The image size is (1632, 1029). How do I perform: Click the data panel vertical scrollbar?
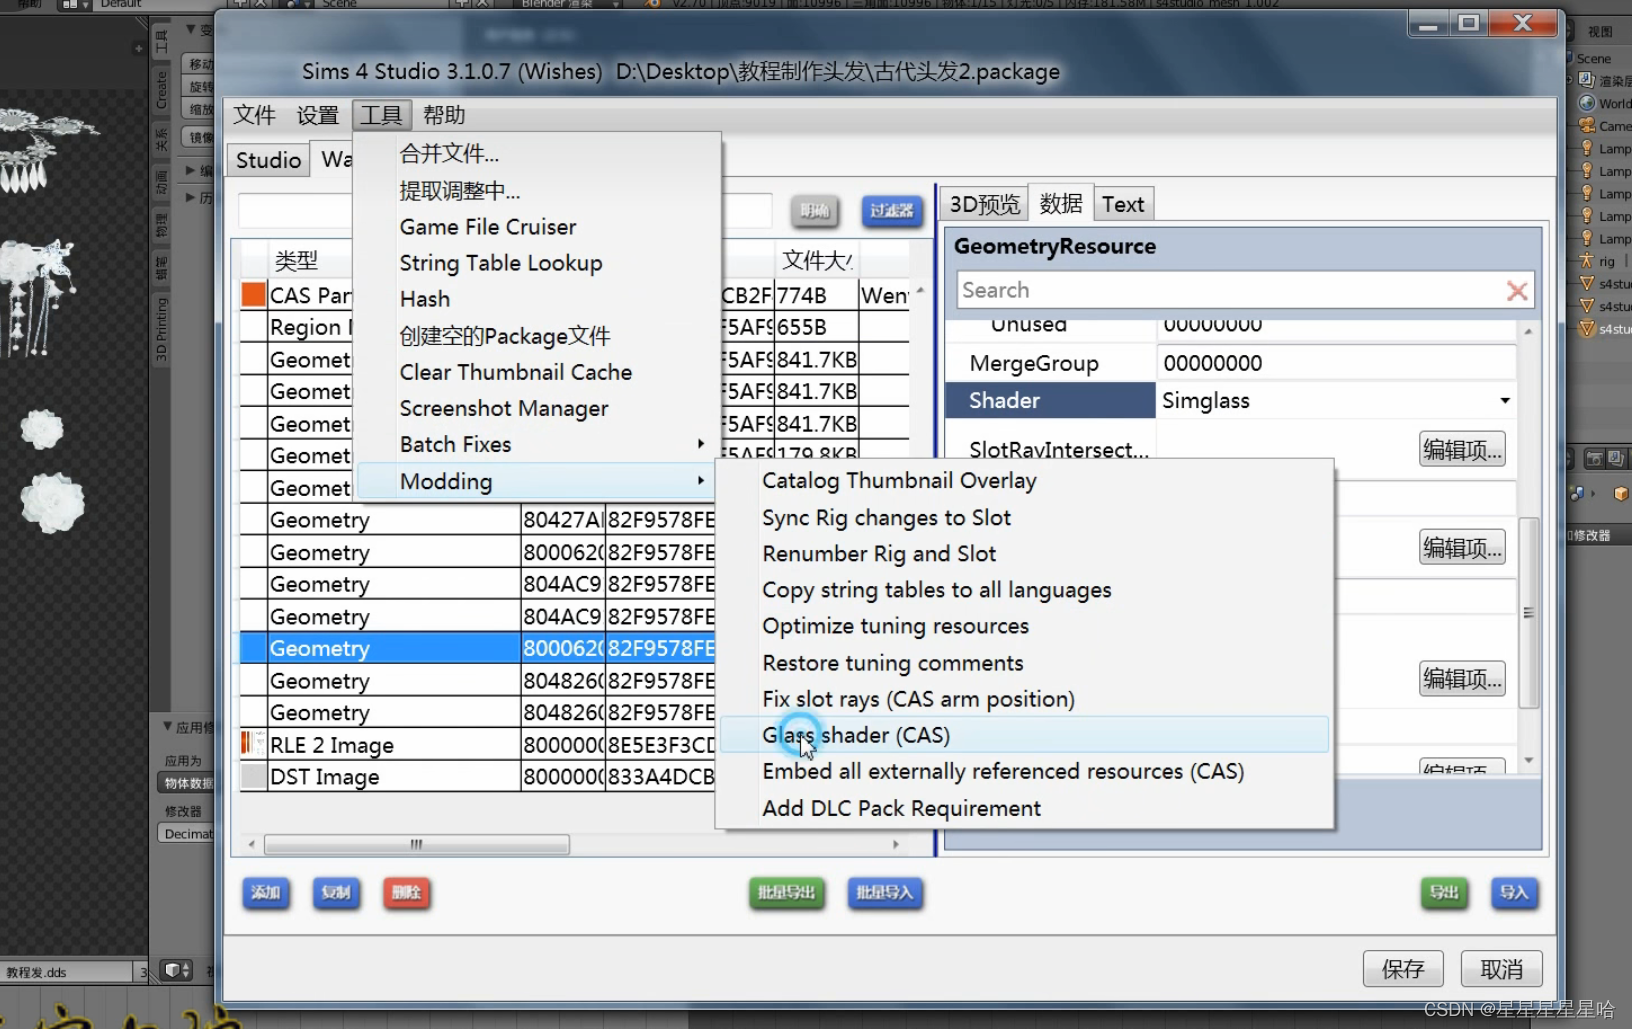(x=1528, y=613)
